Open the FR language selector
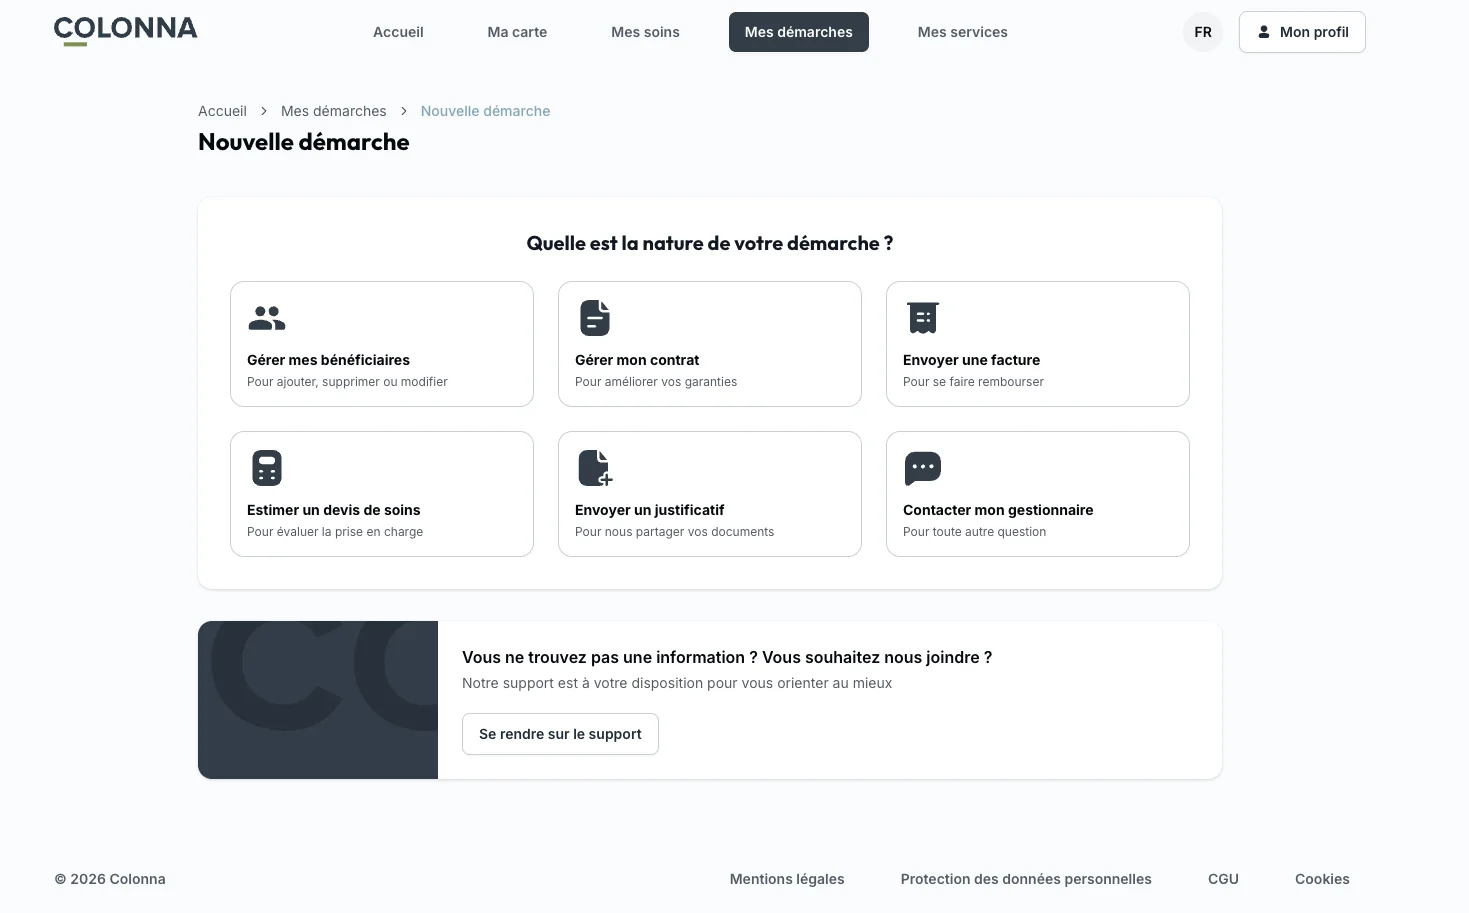 (x=1203, y=32)
